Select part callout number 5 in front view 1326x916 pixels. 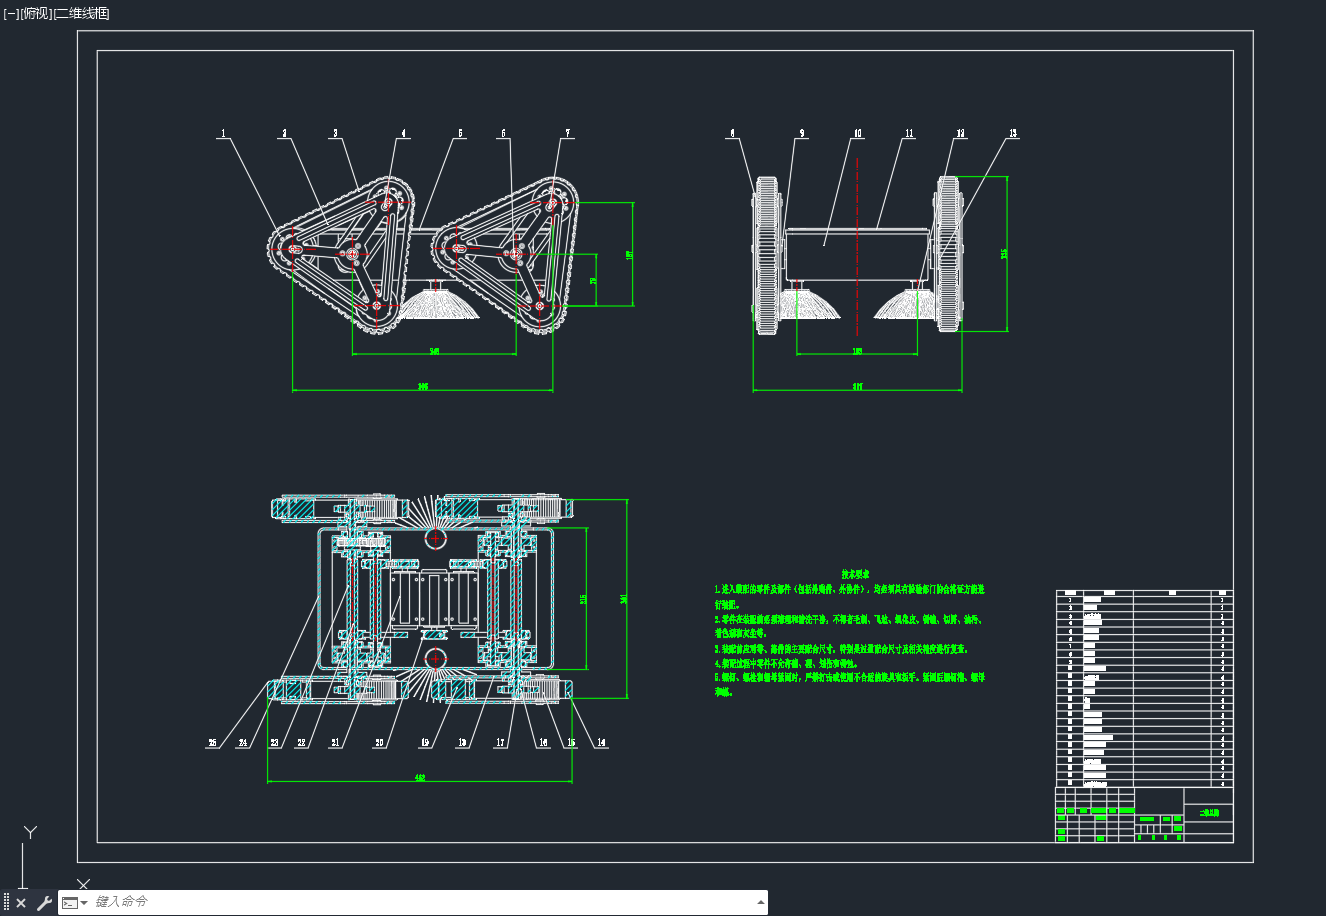click(x=461, y=133)
